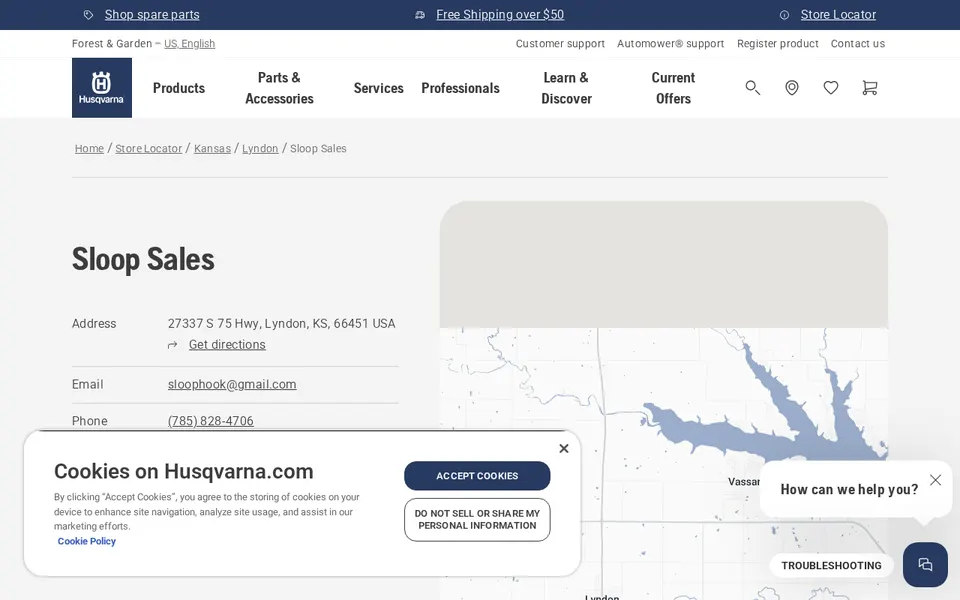The width and height of the screenshot is (960, 600).
Task: Open the Parts & Accessories menu
Action: [x=279, y=88]
